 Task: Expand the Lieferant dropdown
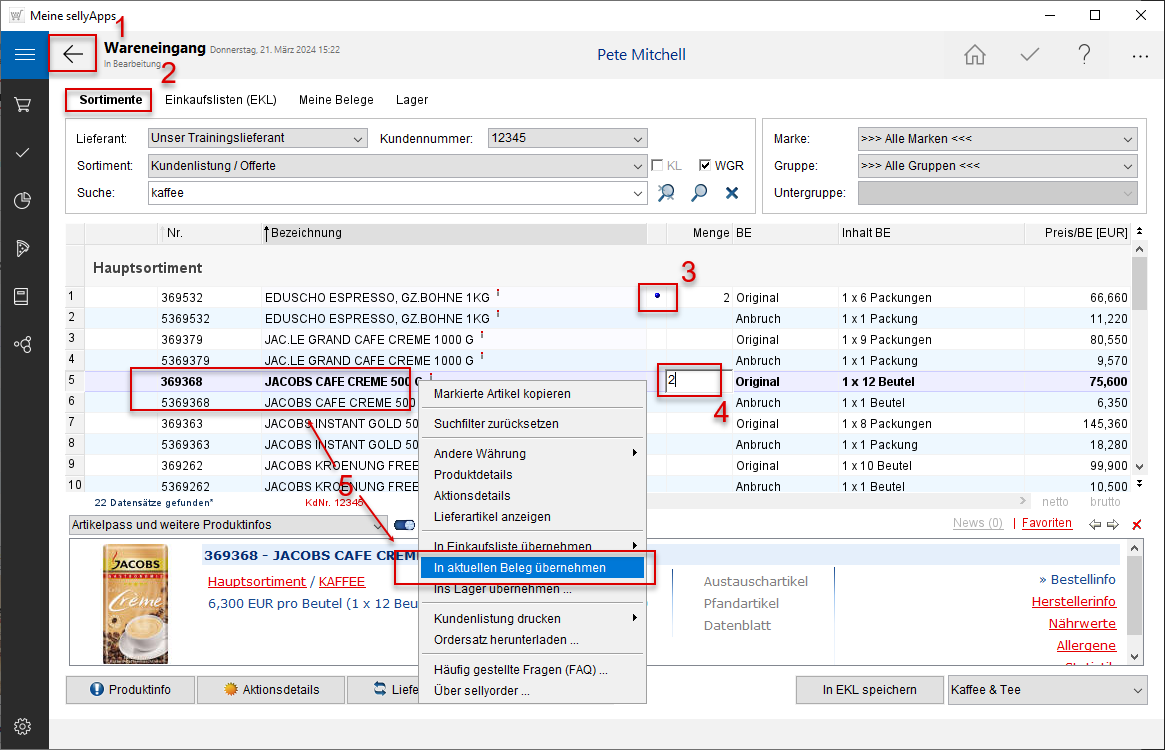point(358,138)
